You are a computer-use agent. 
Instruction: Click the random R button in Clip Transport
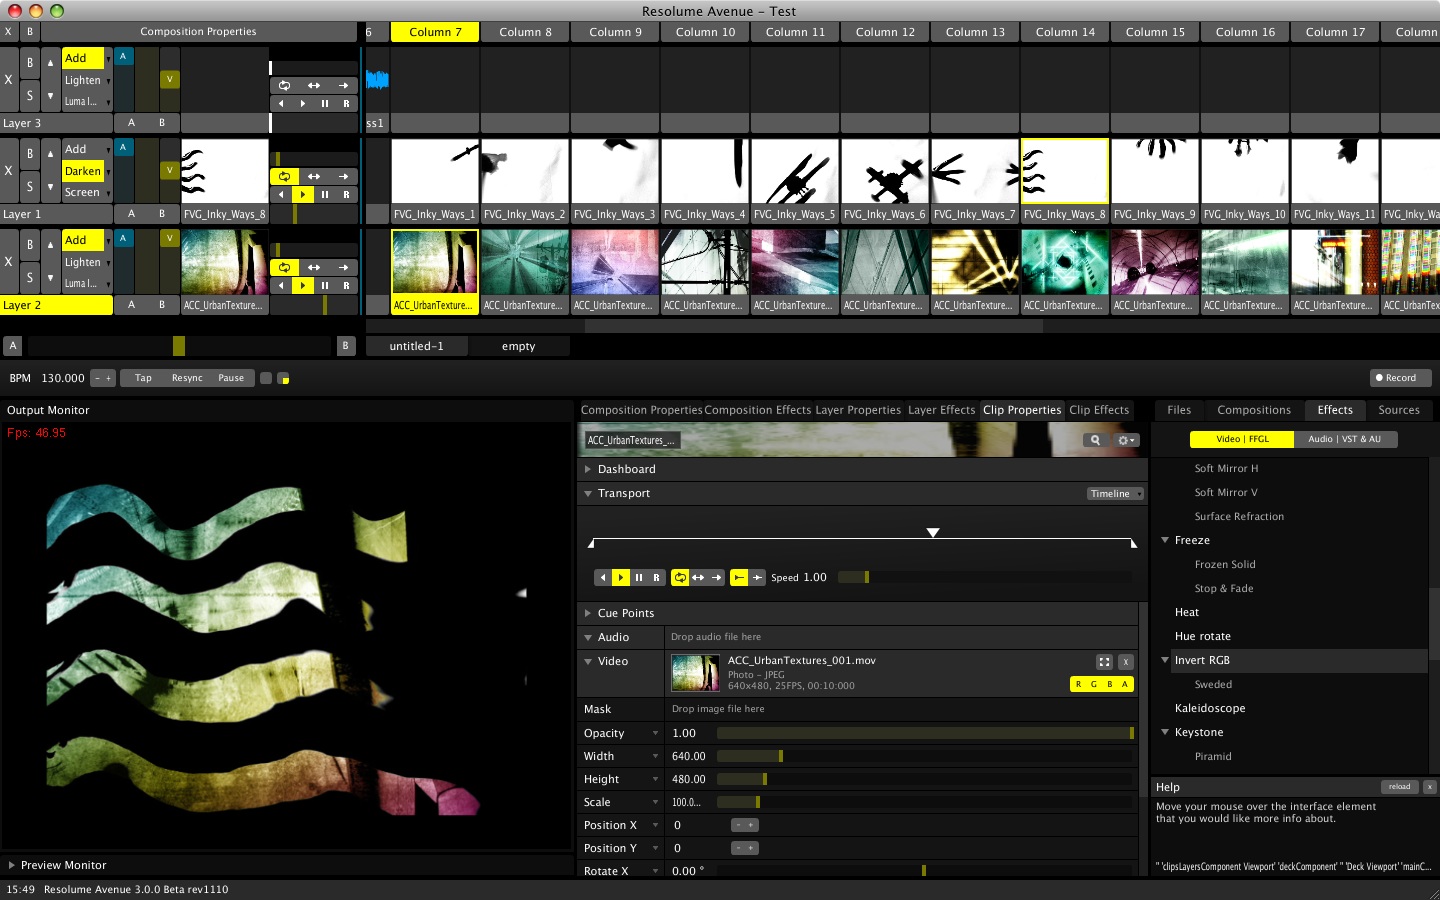(x=656, y=577)
